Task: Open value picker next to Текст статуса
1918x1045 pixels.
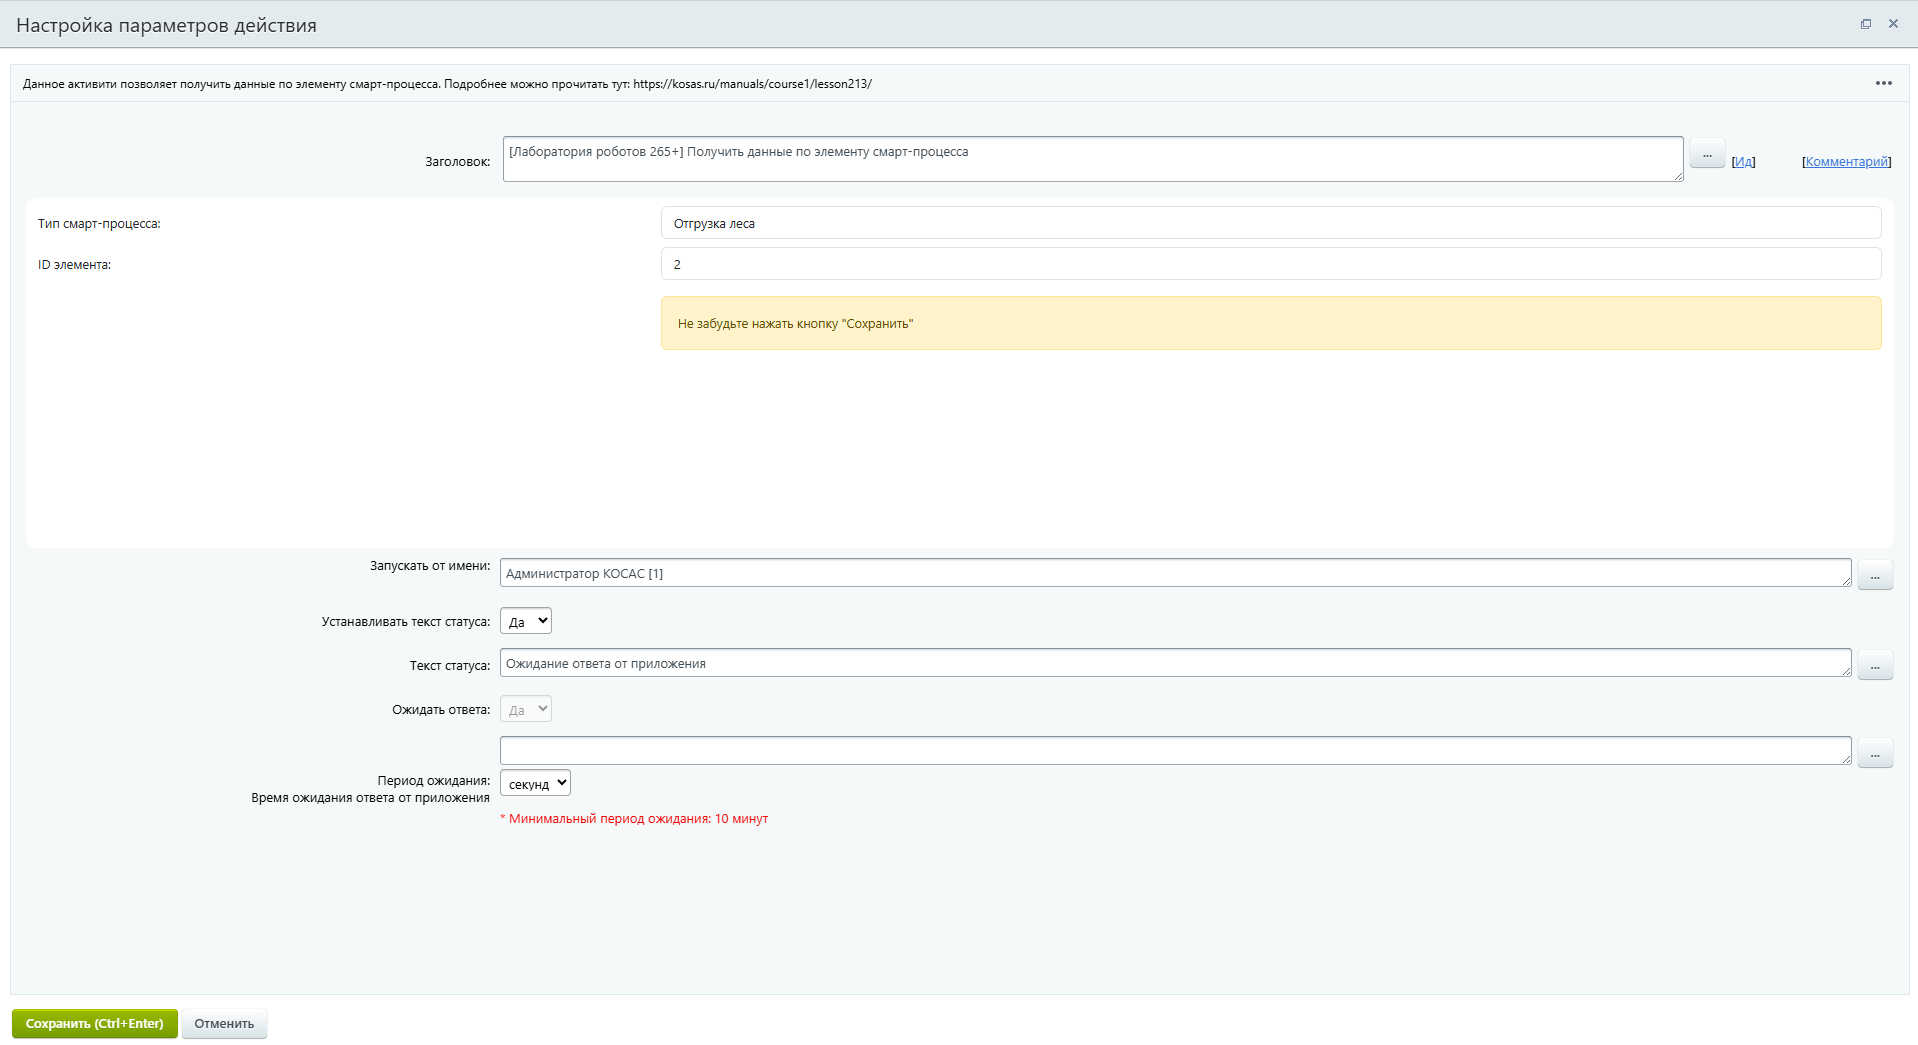Action: click(x=1874, y=665)
